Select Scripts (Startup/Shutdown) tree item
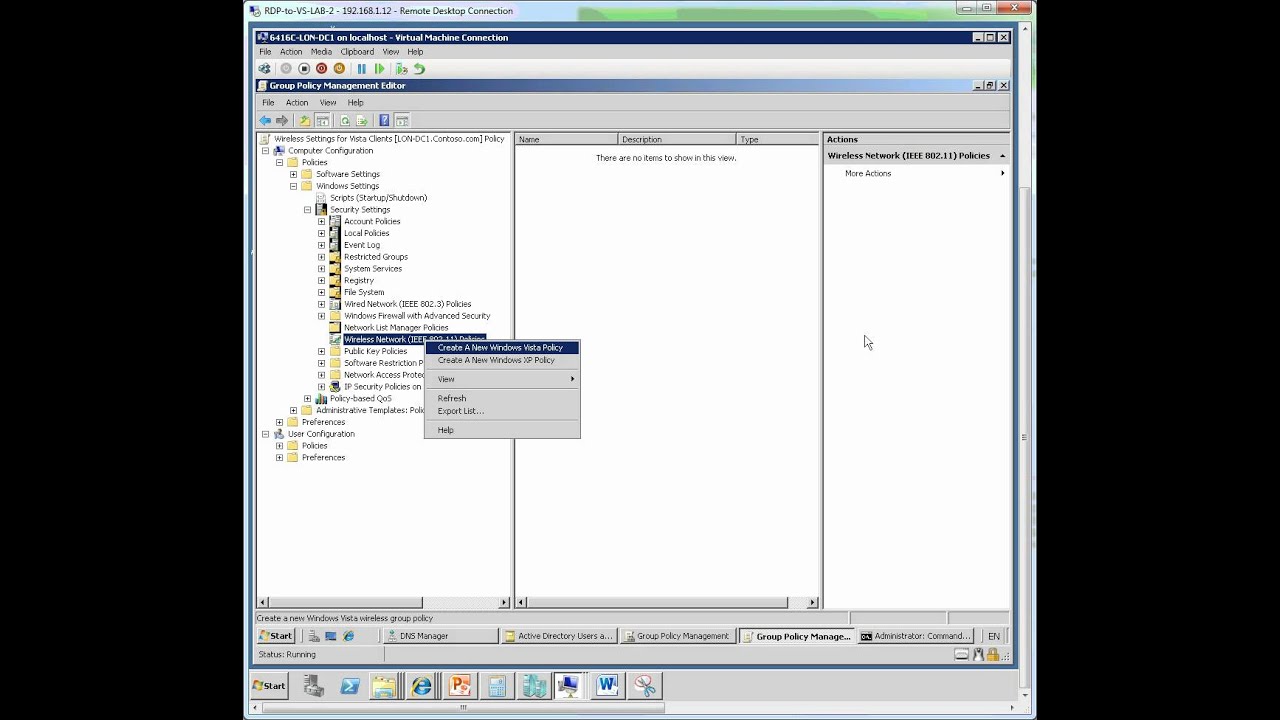 click(378, 198)
